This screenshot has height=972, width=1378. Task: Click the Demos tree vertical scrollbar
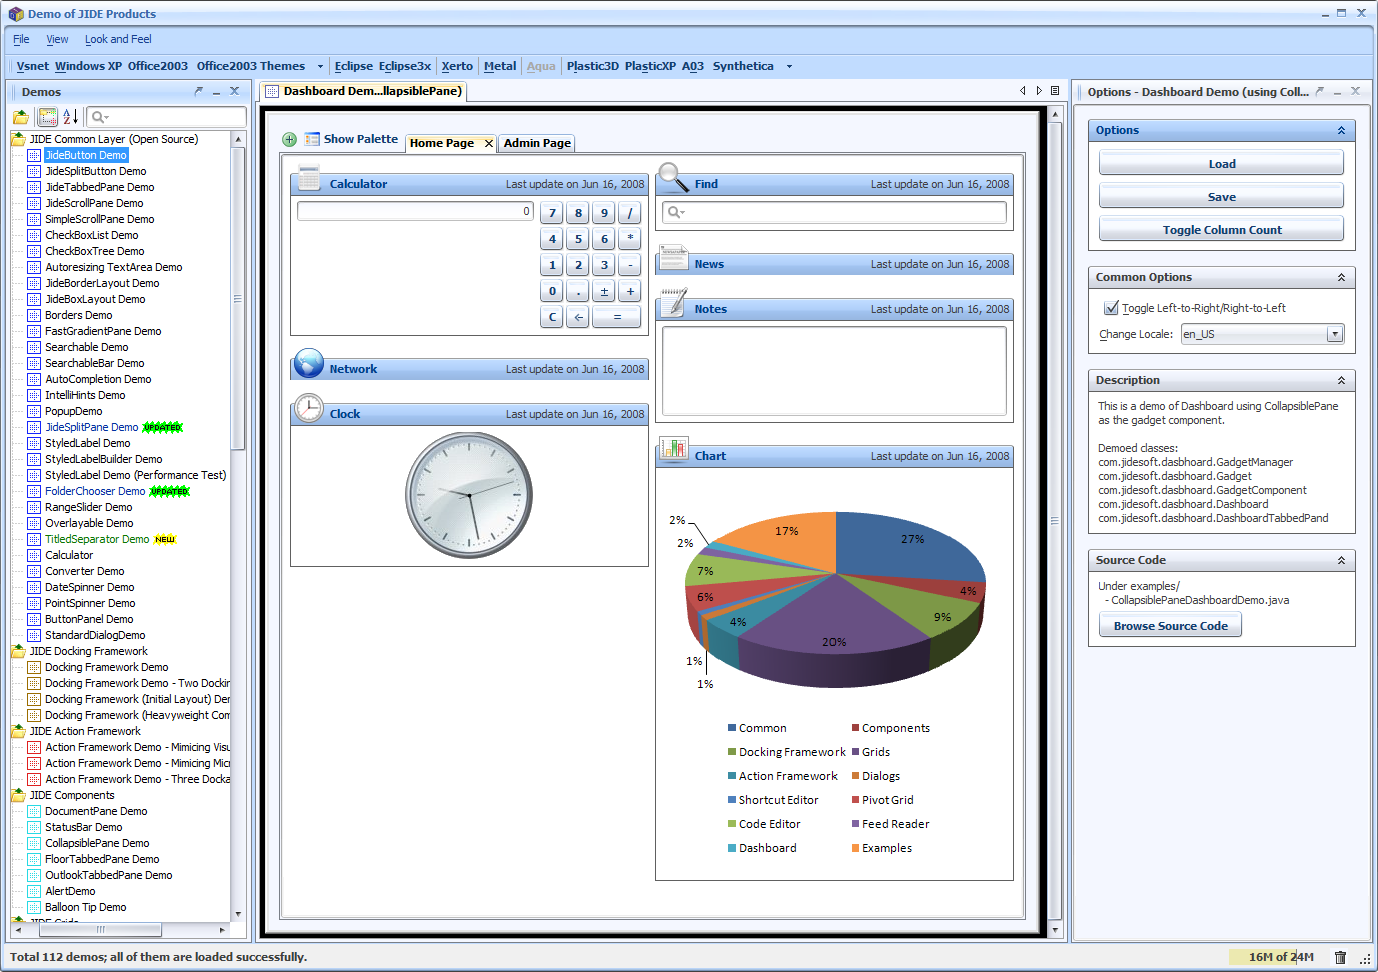click(238, 299)
